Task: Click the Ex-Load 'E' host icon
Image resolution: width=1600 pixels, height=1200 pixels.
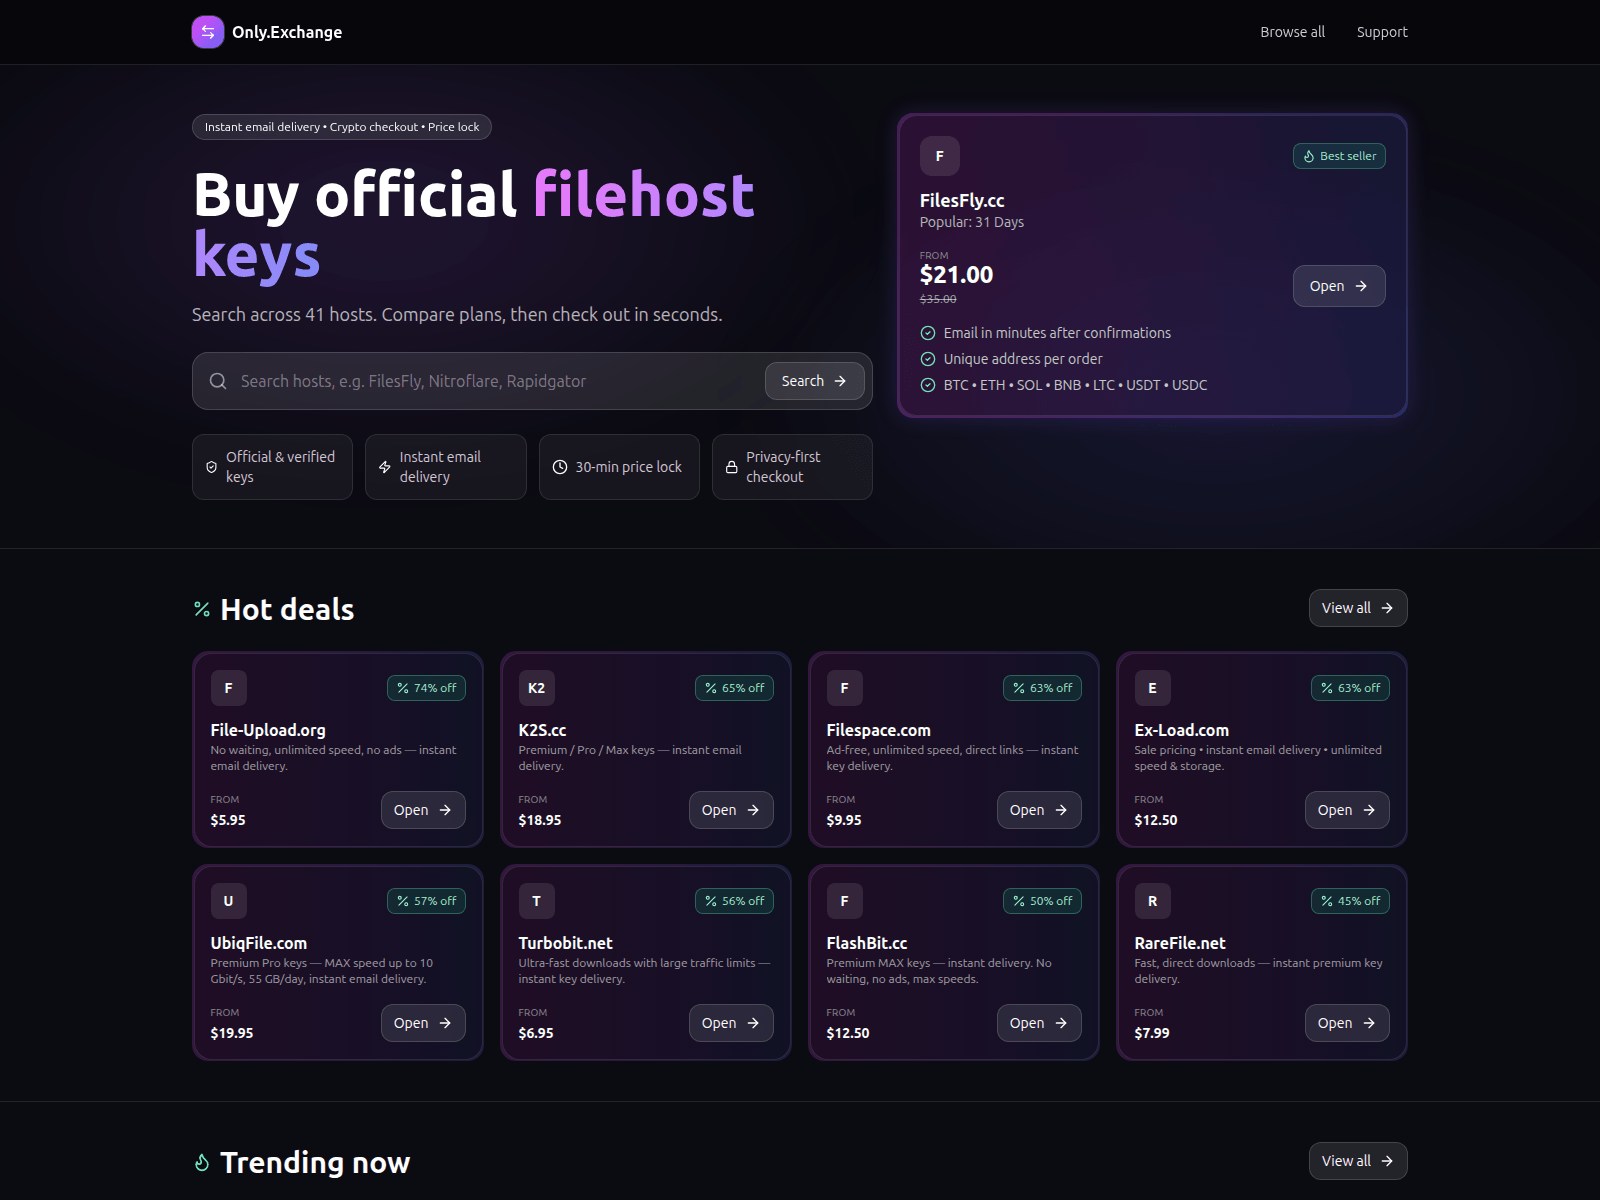Action: click(1152, 688)
